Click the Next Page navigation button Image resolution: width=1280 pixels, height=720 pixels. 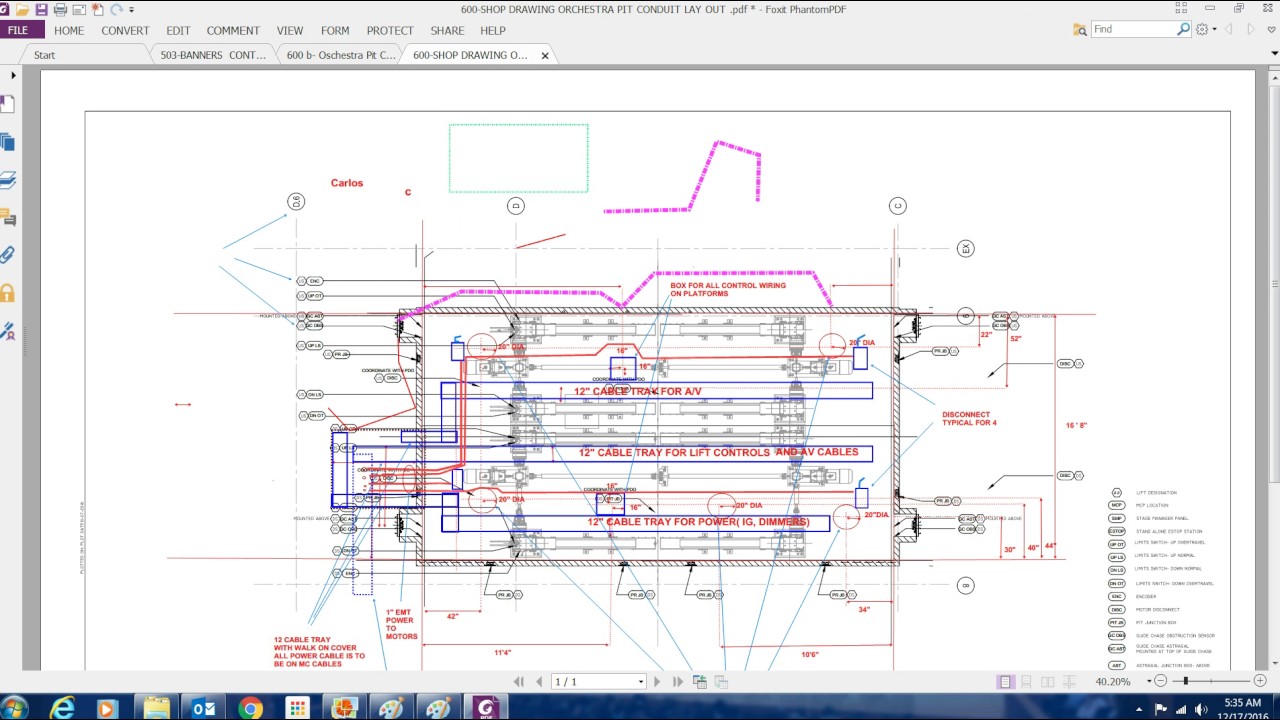[657, 681]
